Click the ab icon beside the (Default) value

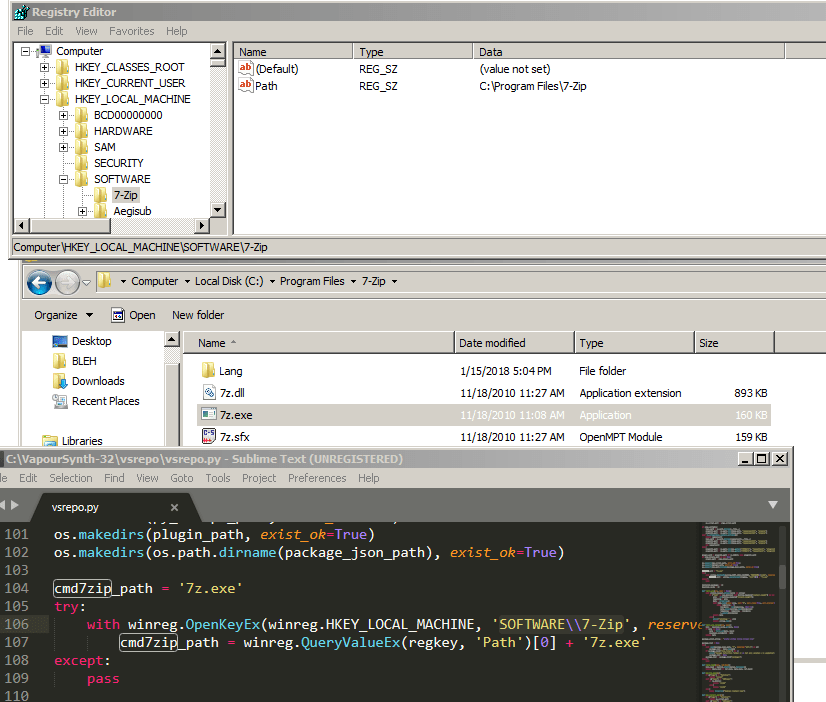(x=246, y=68)
